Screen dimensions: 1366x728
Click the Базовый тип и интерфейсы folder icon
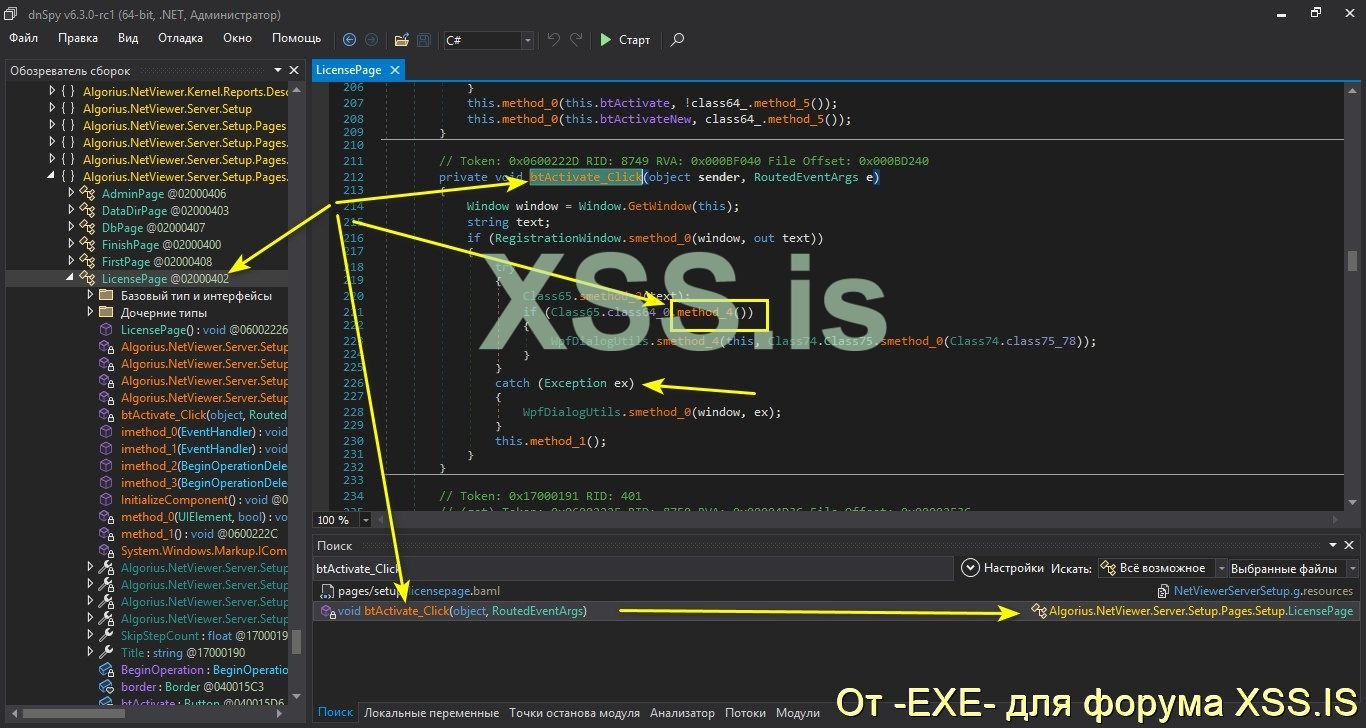(x=107, y=295)
